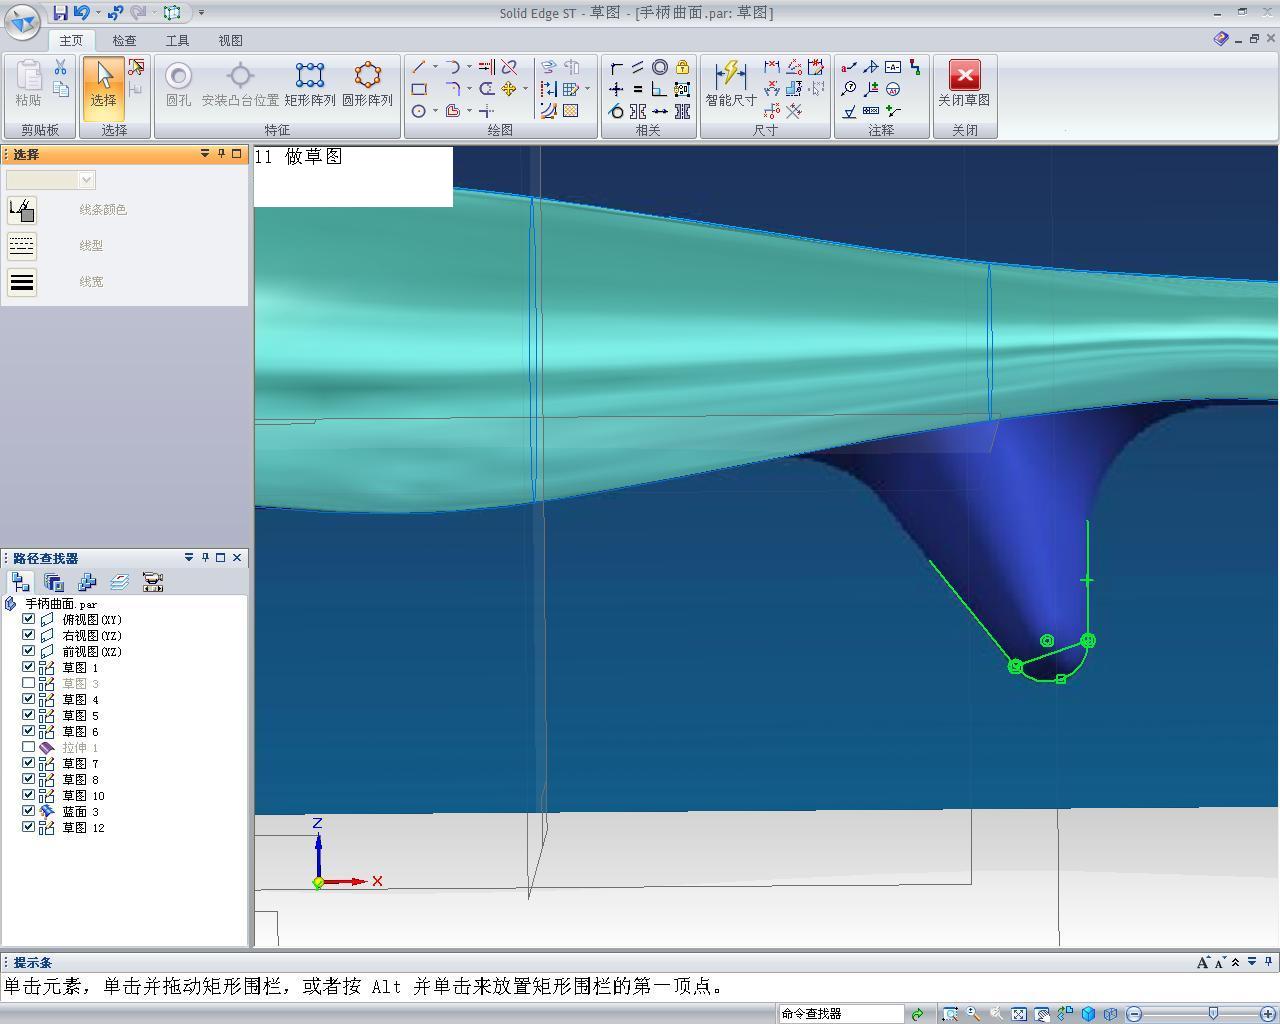1280x1024 pixels.
Task: Uncheck the 草图 1 checkbox
Action: click(x=29, y=668)
